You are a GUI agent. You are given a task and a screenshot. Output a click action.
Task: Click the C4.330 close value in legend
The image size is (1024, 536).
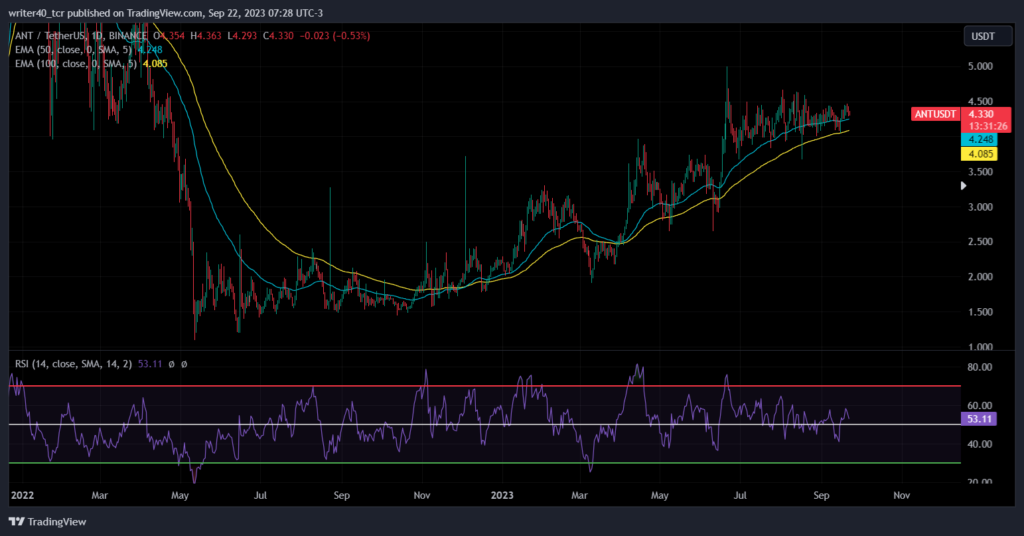[278, 36]
